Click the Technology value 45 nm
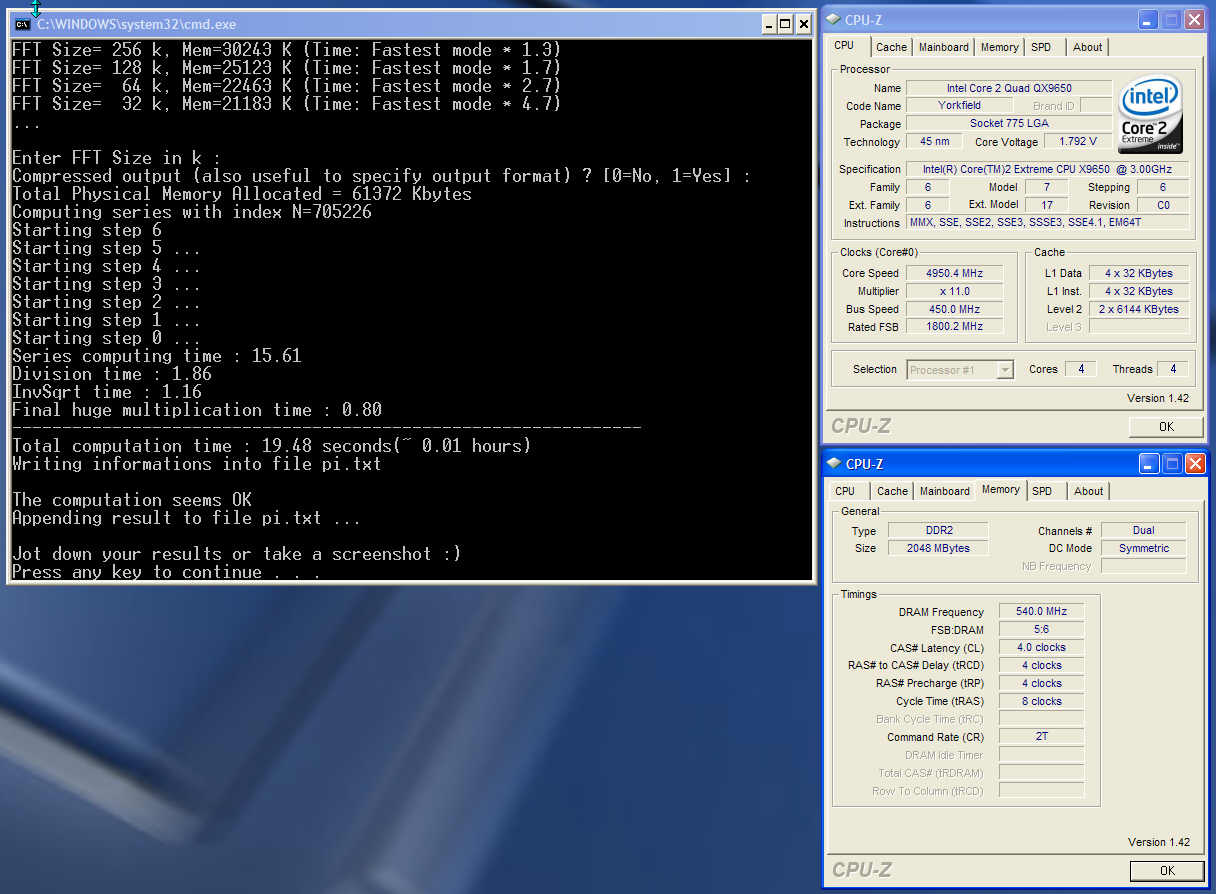This screenshot has height=894, width=1216. 934,142
